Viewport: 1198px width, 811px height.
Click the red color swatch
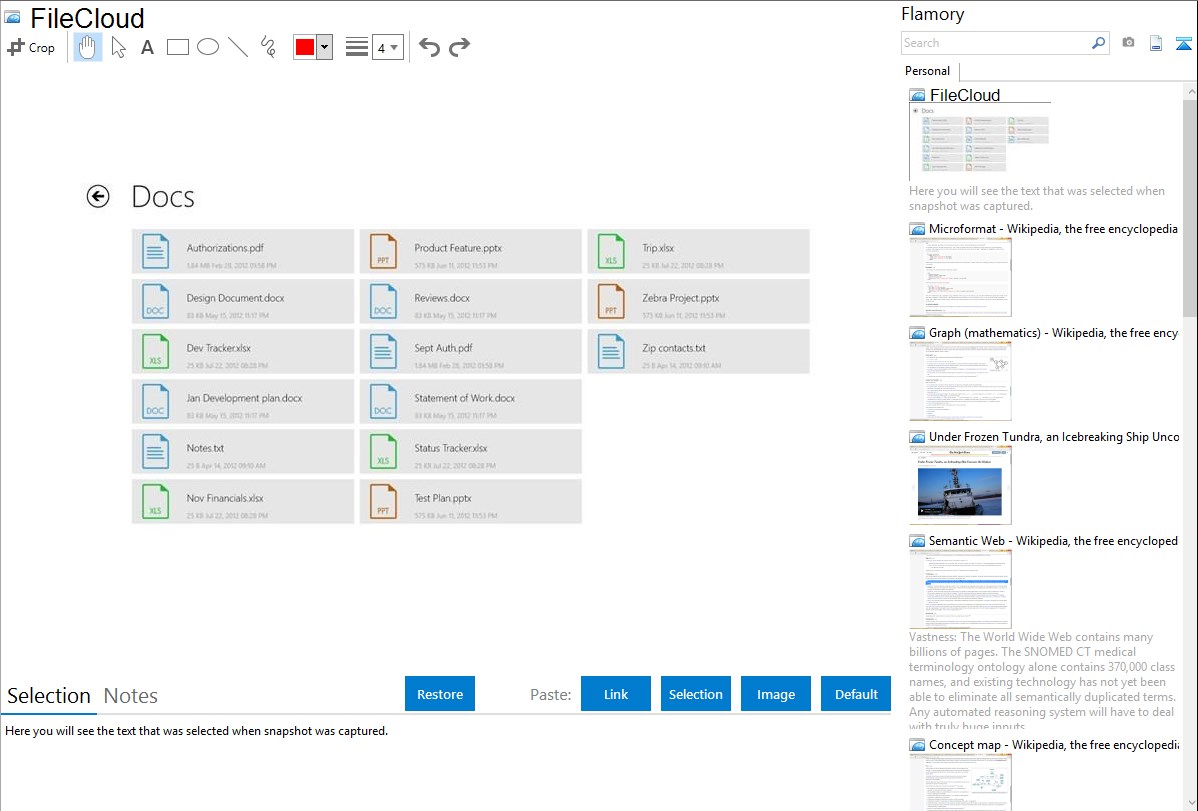[x=305, y=47]
